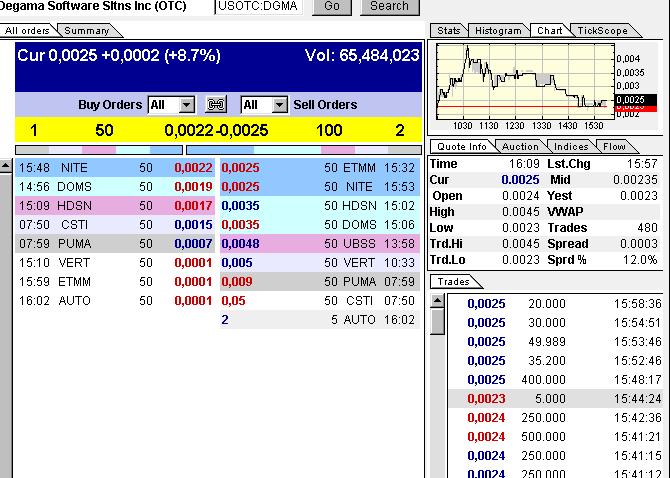Select the 0,0023 trade at 15:44:24
The height and width of the screenshot is (478, 670).
(x=555, y=399)
